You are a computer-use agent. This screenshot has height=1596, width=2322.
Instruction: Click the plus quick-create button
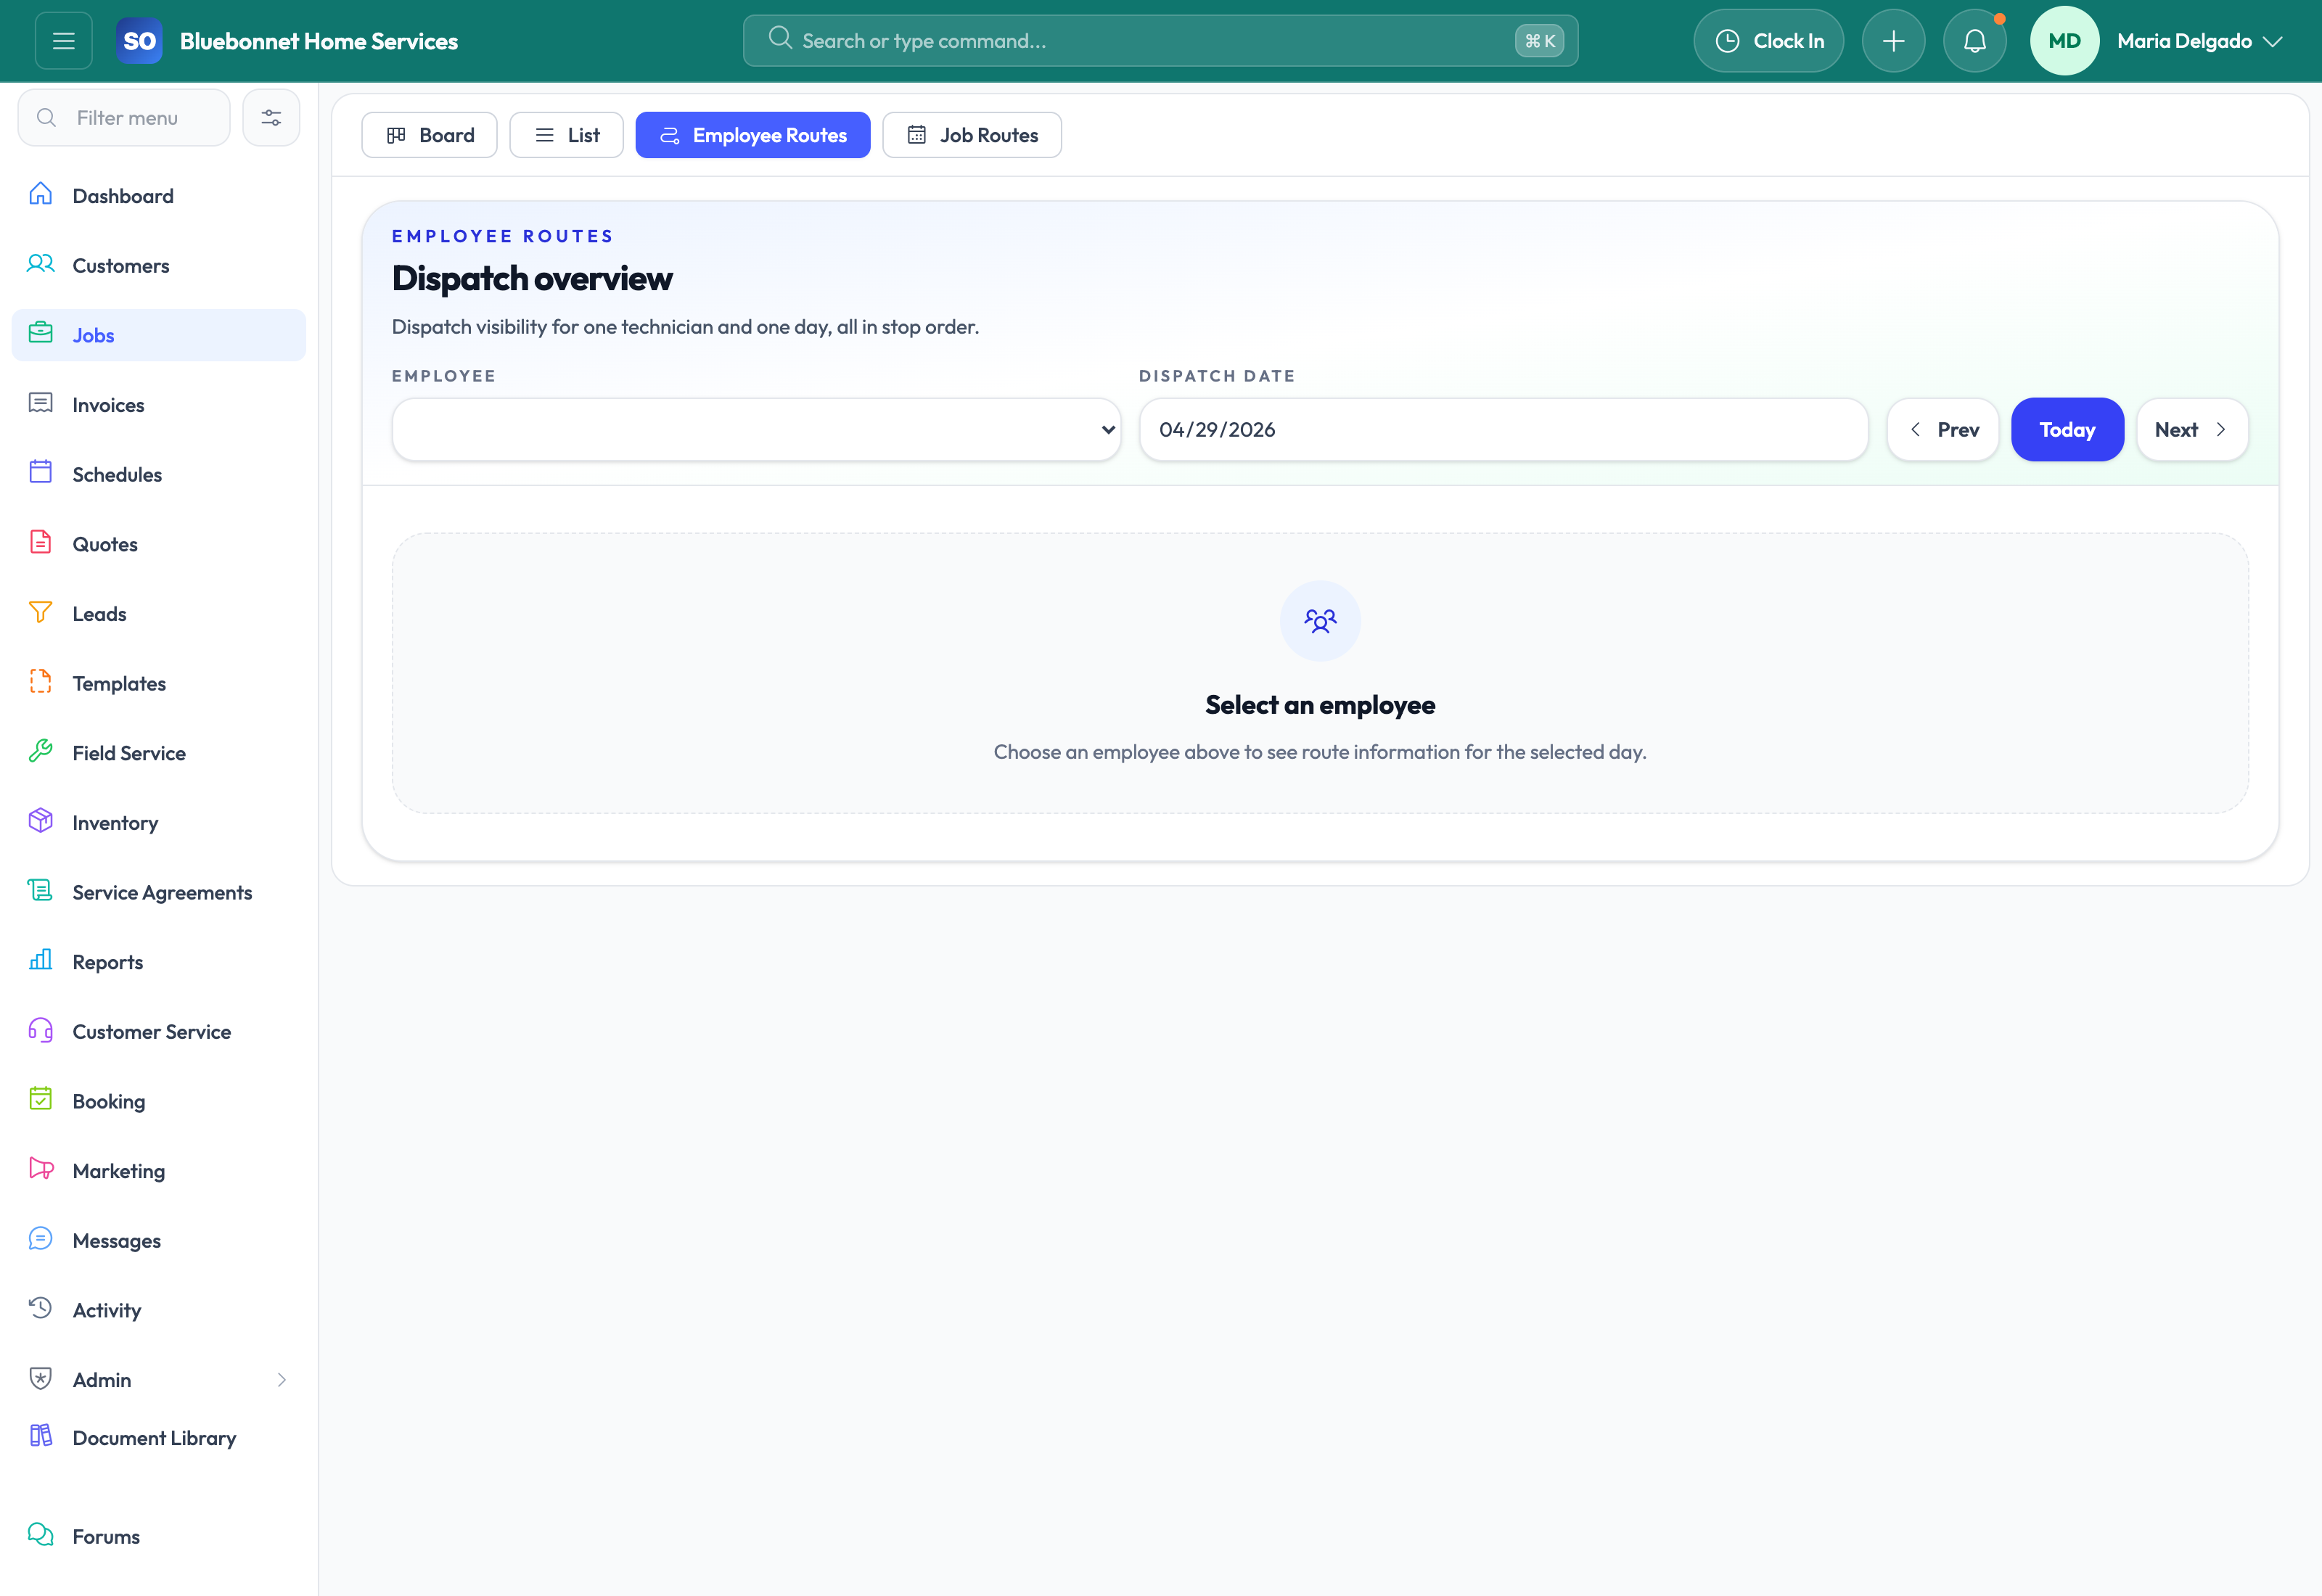pyautogui.click(x=1893, y=41)
